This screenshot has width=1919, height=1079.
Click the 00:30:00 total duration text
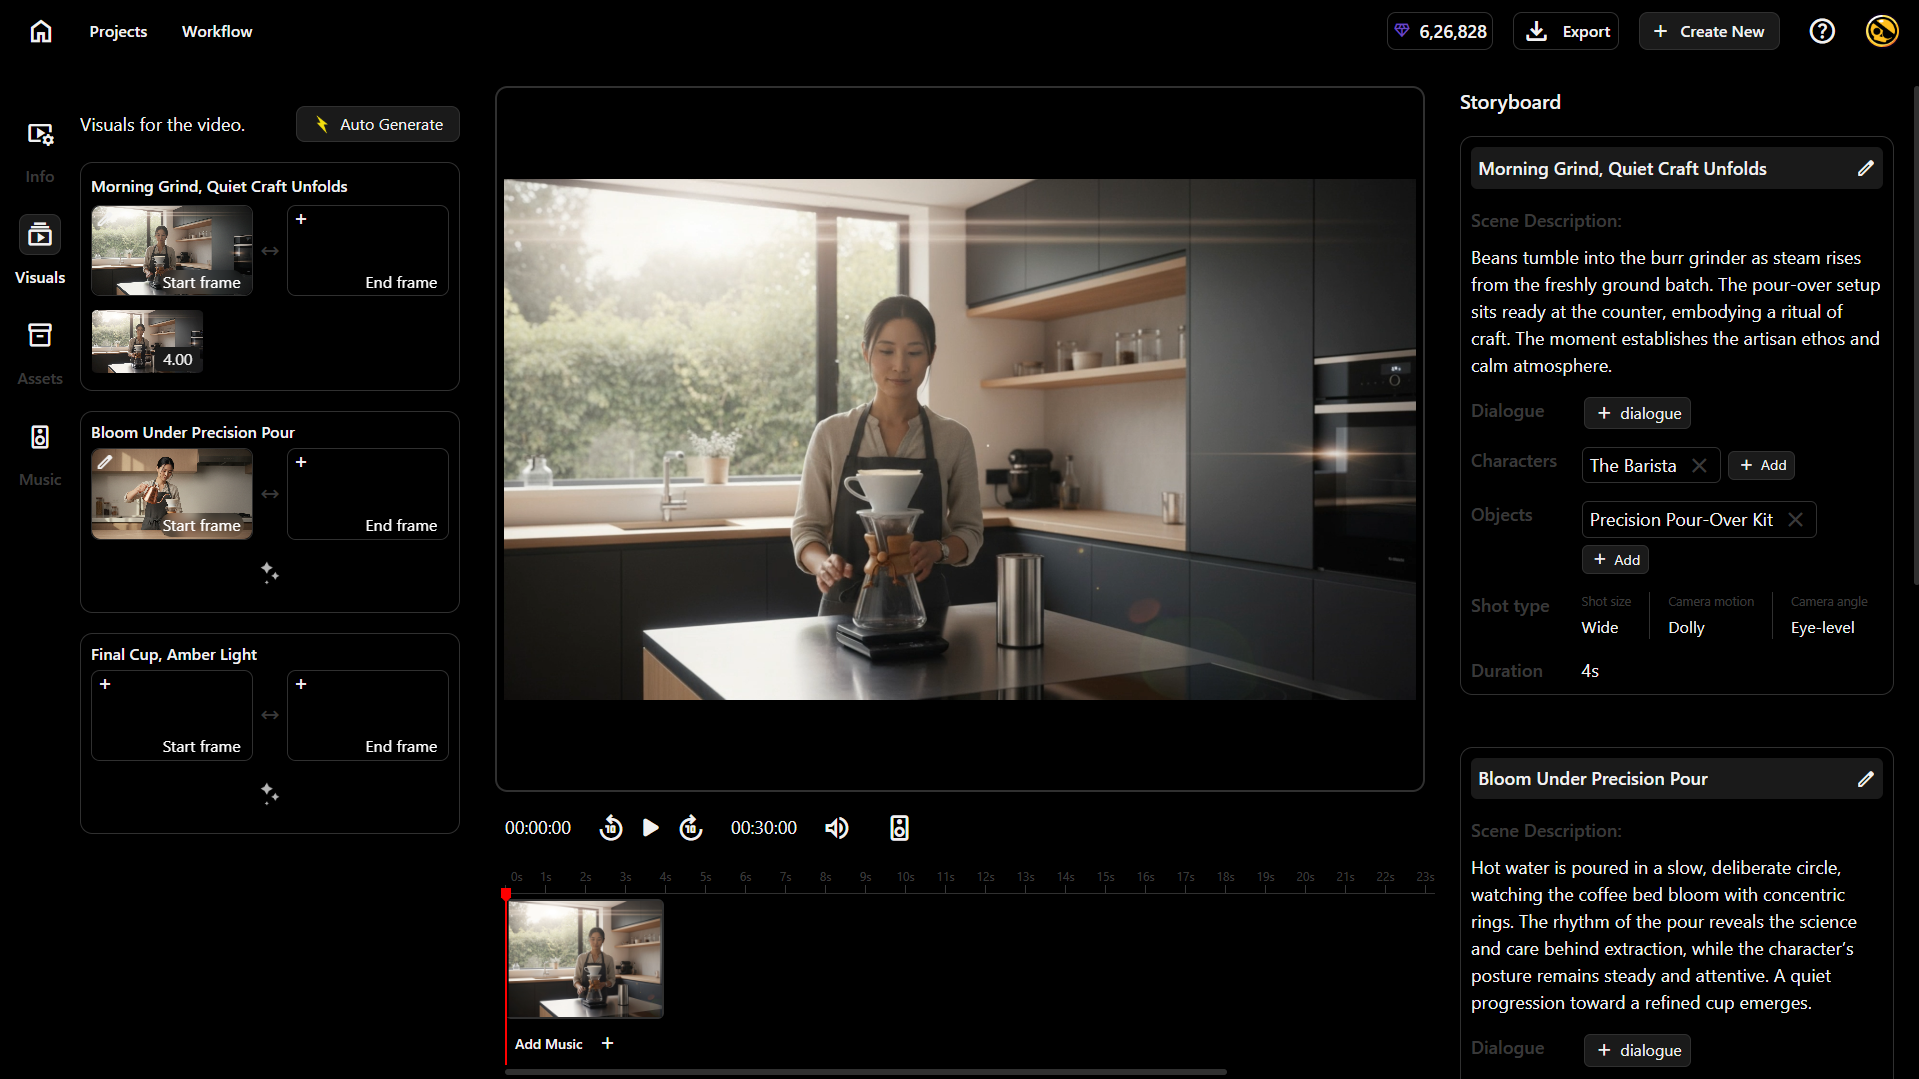click(764, 828)
